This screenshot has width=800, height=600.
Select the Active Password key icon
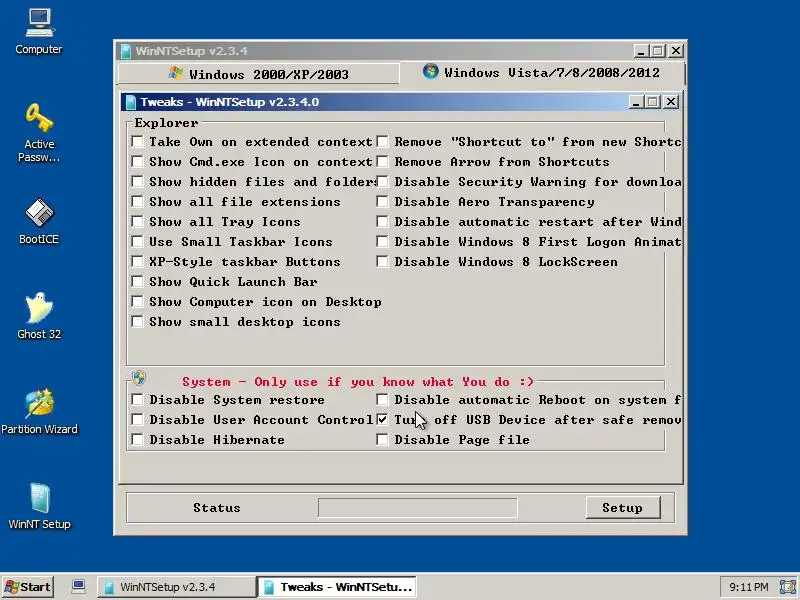(x=39, y=133)
